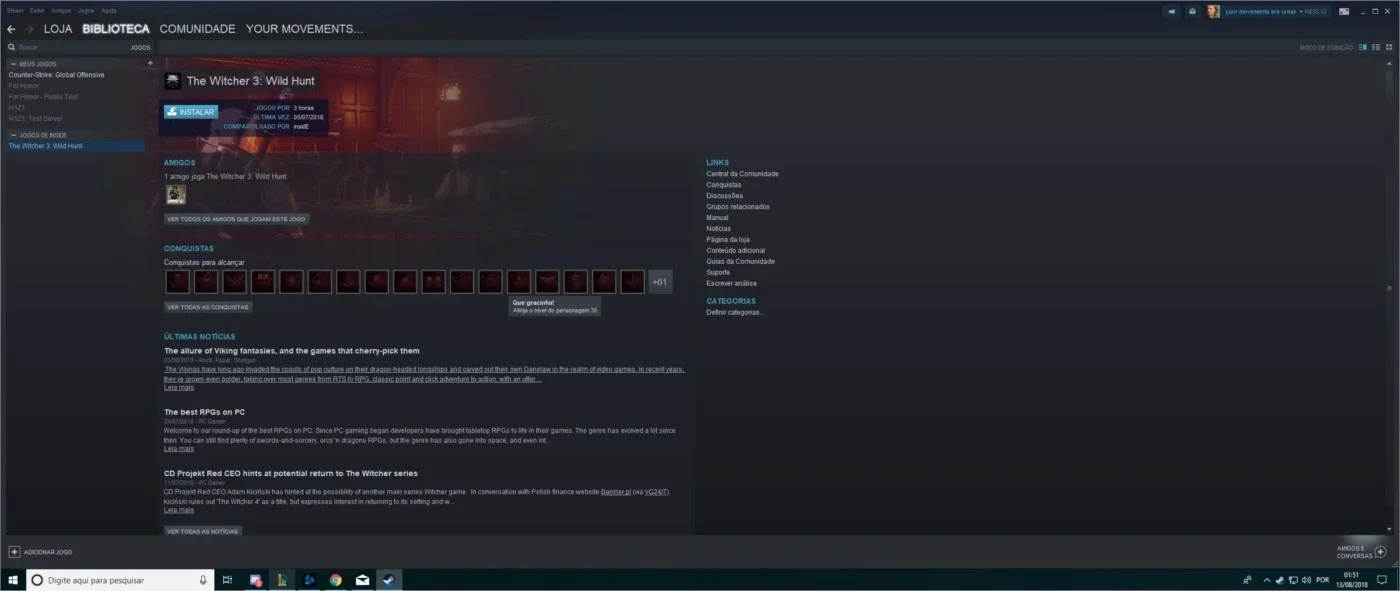Screen dimensions: 1400x591
Task: Click the Amigos e Conversas plus icon
Action: point(1380,552)
